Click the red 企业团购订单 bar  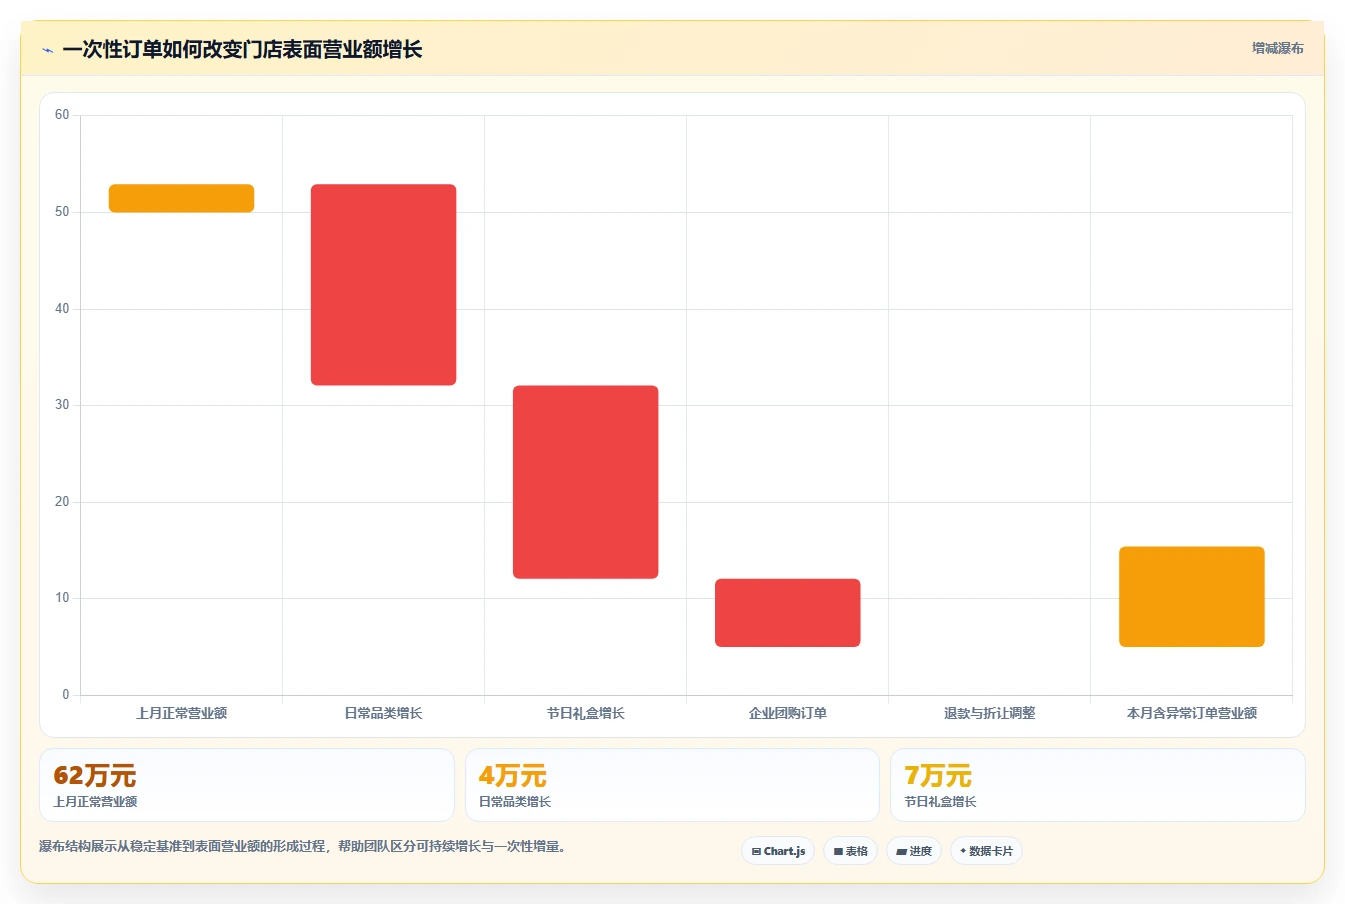click(787, 613)
